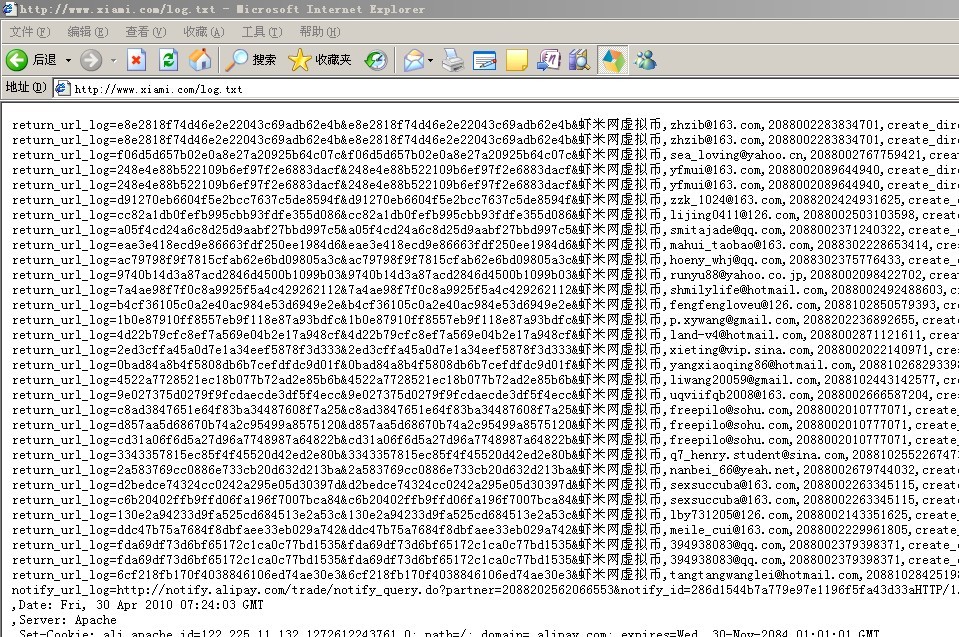Open the 收藏夹 favorites pane
This screenshot has height=637, width=959.
coord(319,60)
